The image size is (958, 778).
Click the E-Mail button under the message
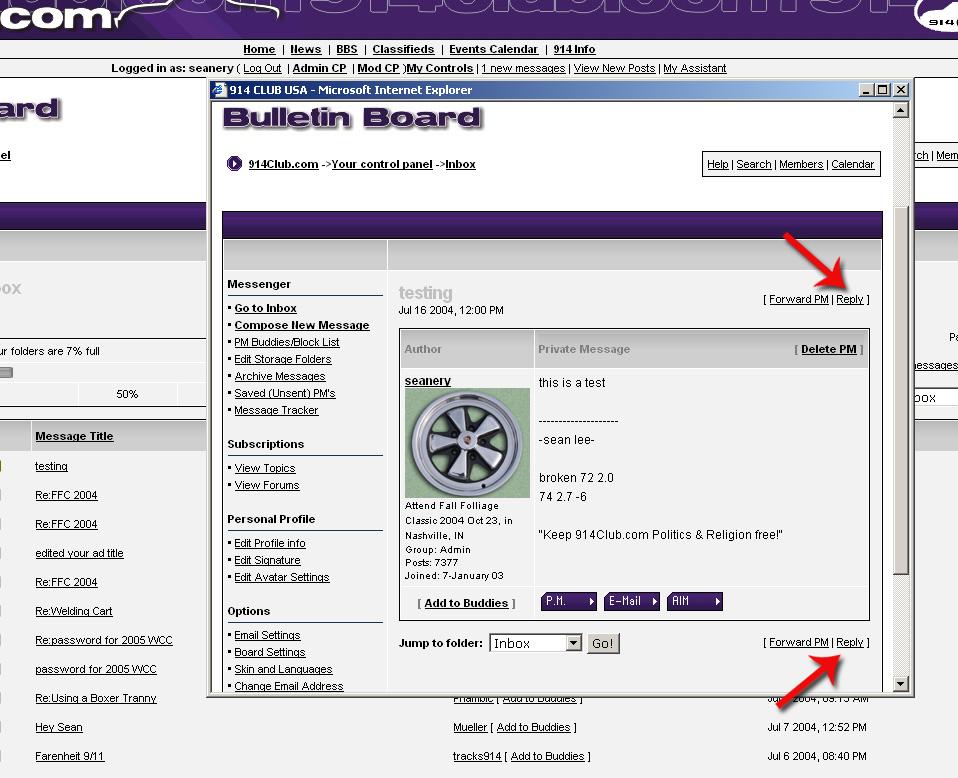pyautogui.click(x=632, y=601)
